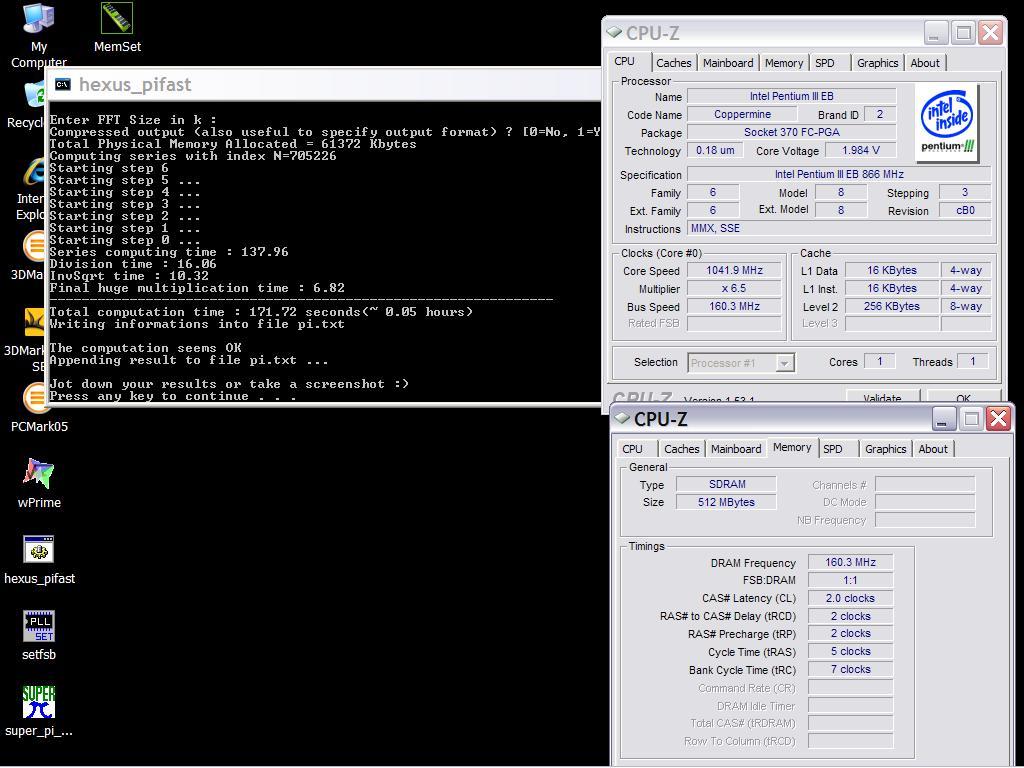Click memory Size 512 MBytes field
Screen dimensions: 1024x768
point(726,502)
